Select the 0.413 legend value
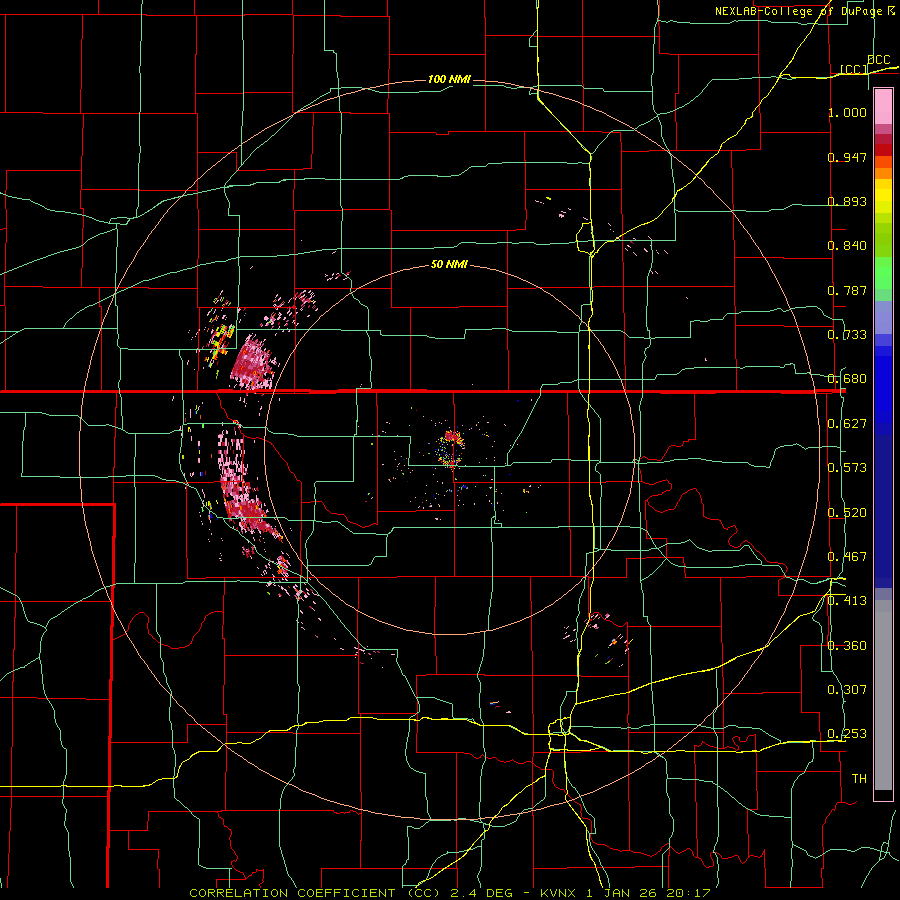This screenshot has width=900, height=900. [x=847, y=601]
